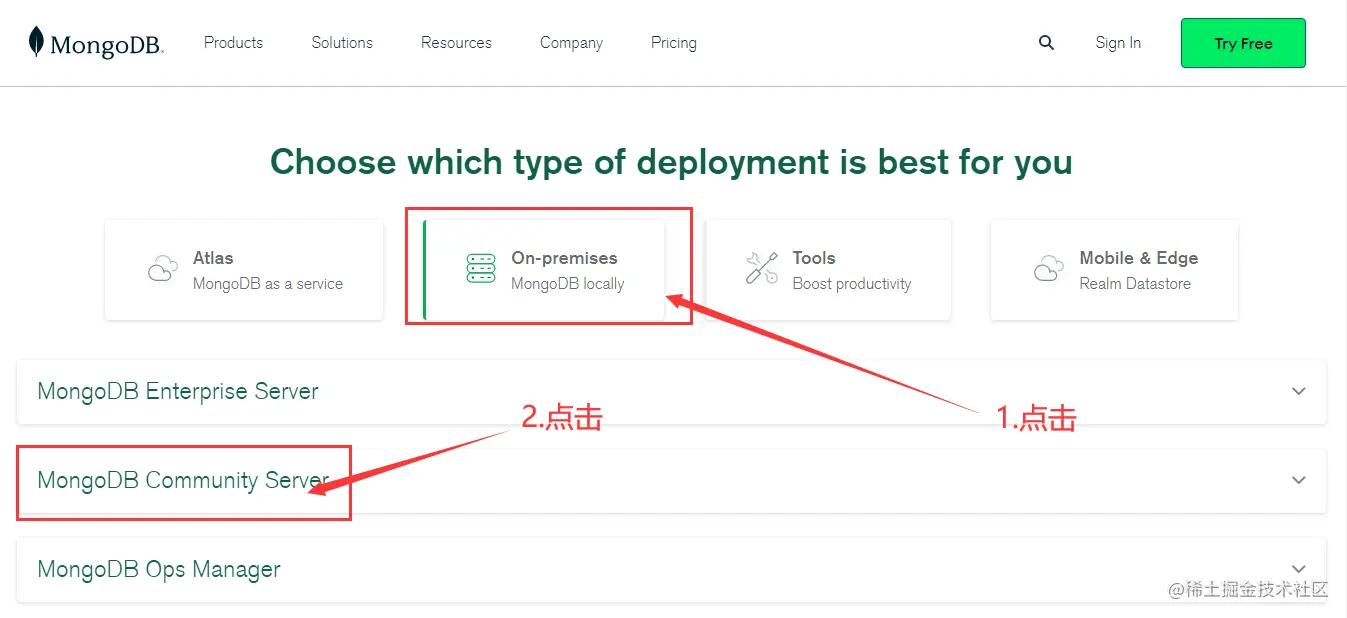
Task: Select the Mobile & Edge deployment tab
Action: click(x=1114, y=270)
